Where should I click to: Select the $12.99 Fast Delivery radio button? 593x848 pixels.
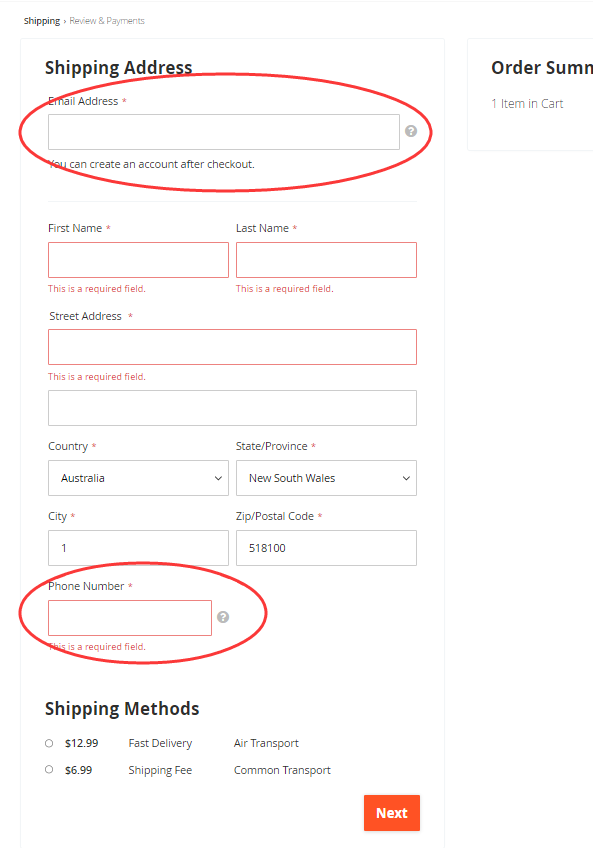(x=49, y=743)
